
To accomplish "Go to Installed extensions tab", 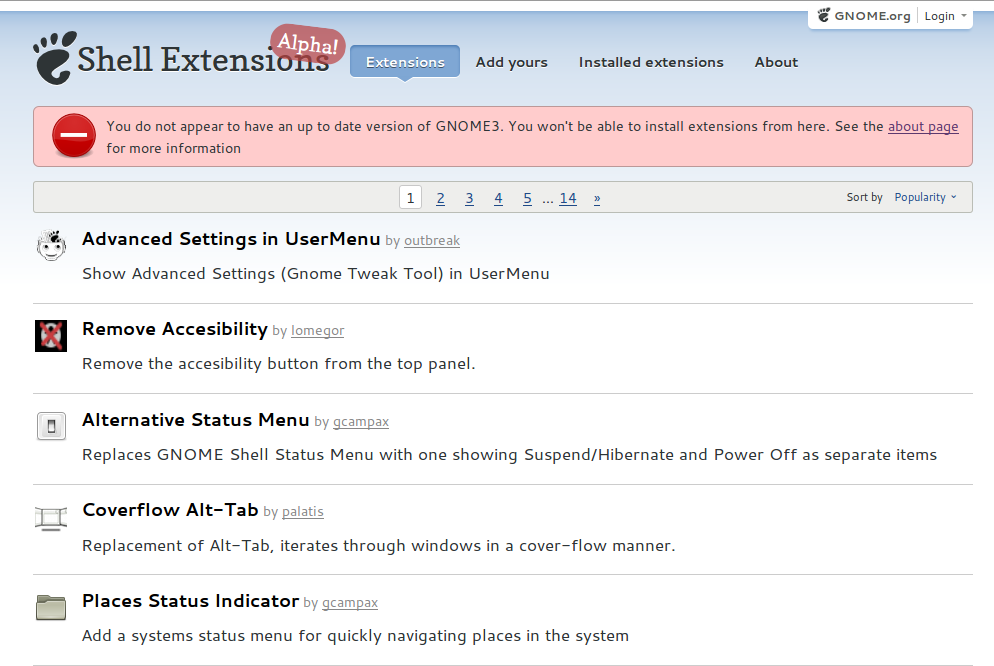I will 651,62.
